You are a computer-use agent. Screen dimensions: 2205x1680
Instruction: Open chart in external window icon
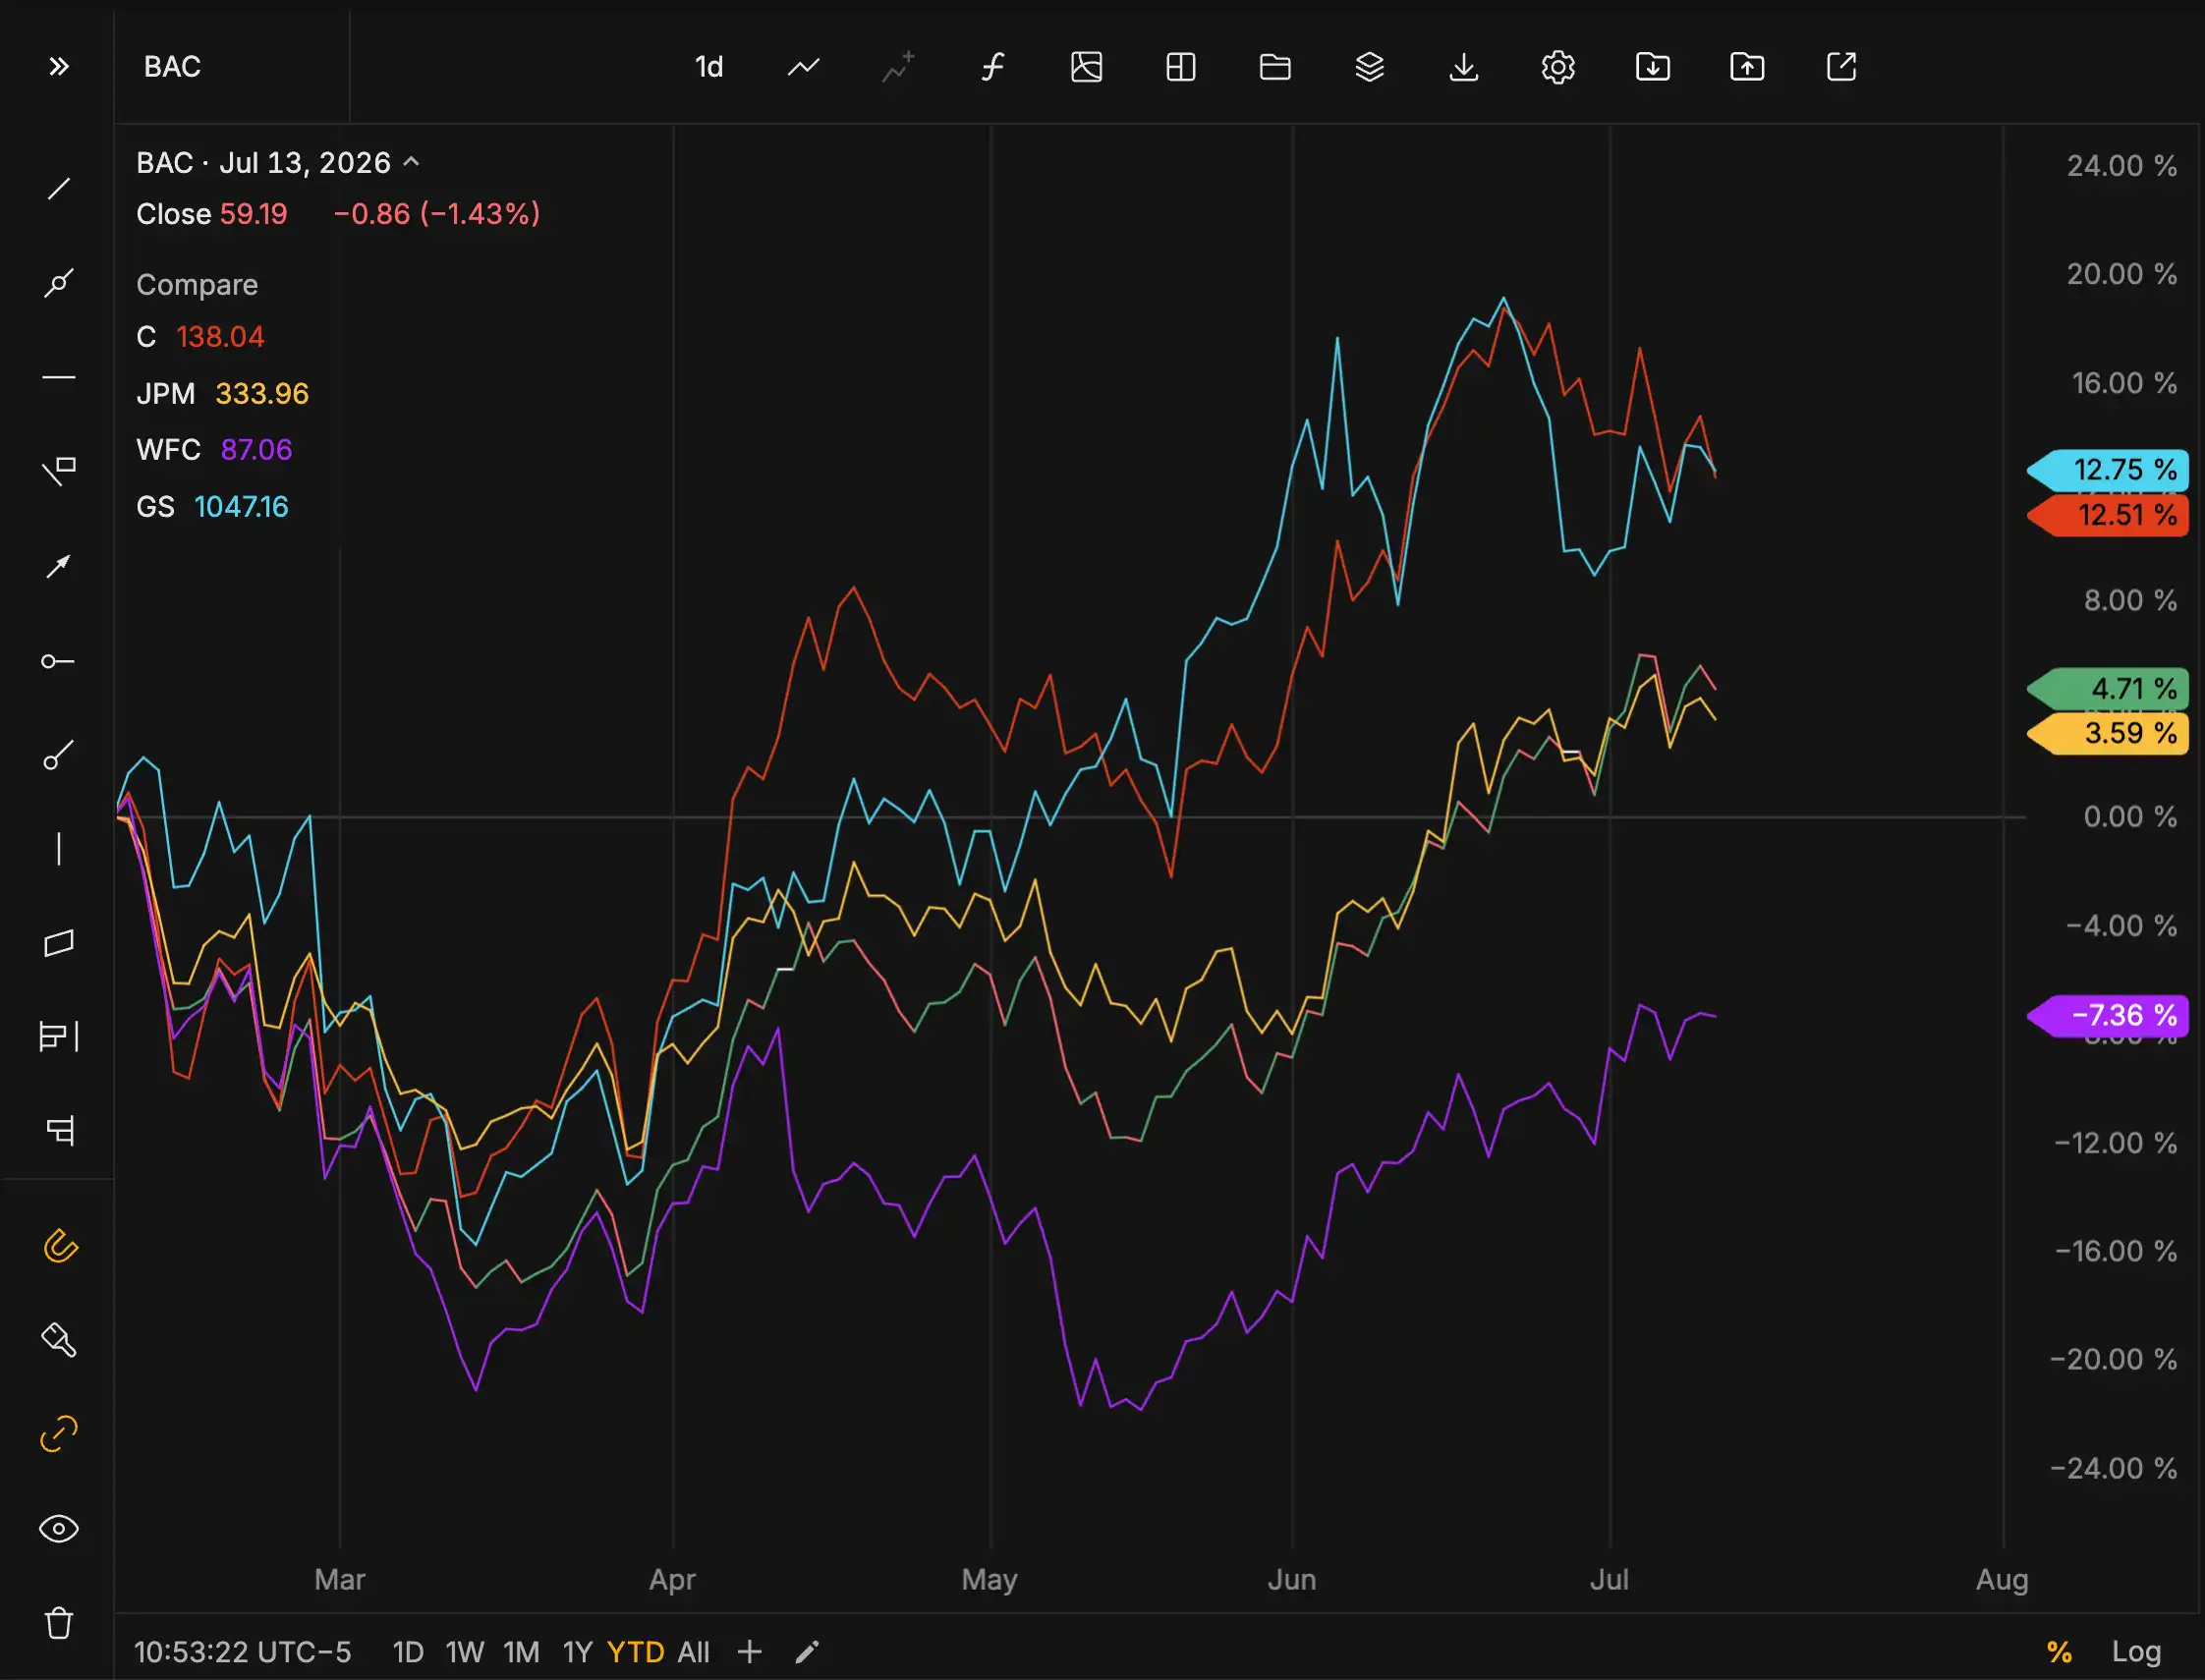point(1842,67)
